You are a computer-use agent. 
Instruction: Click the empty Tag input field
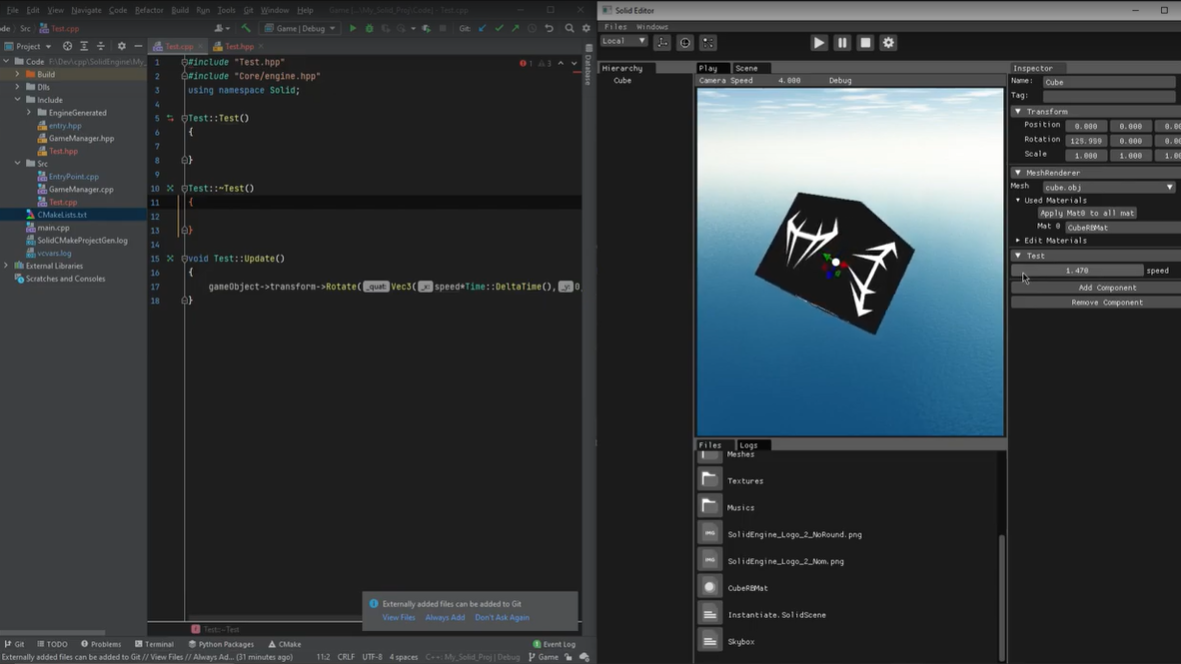(x=1109, y=96)
